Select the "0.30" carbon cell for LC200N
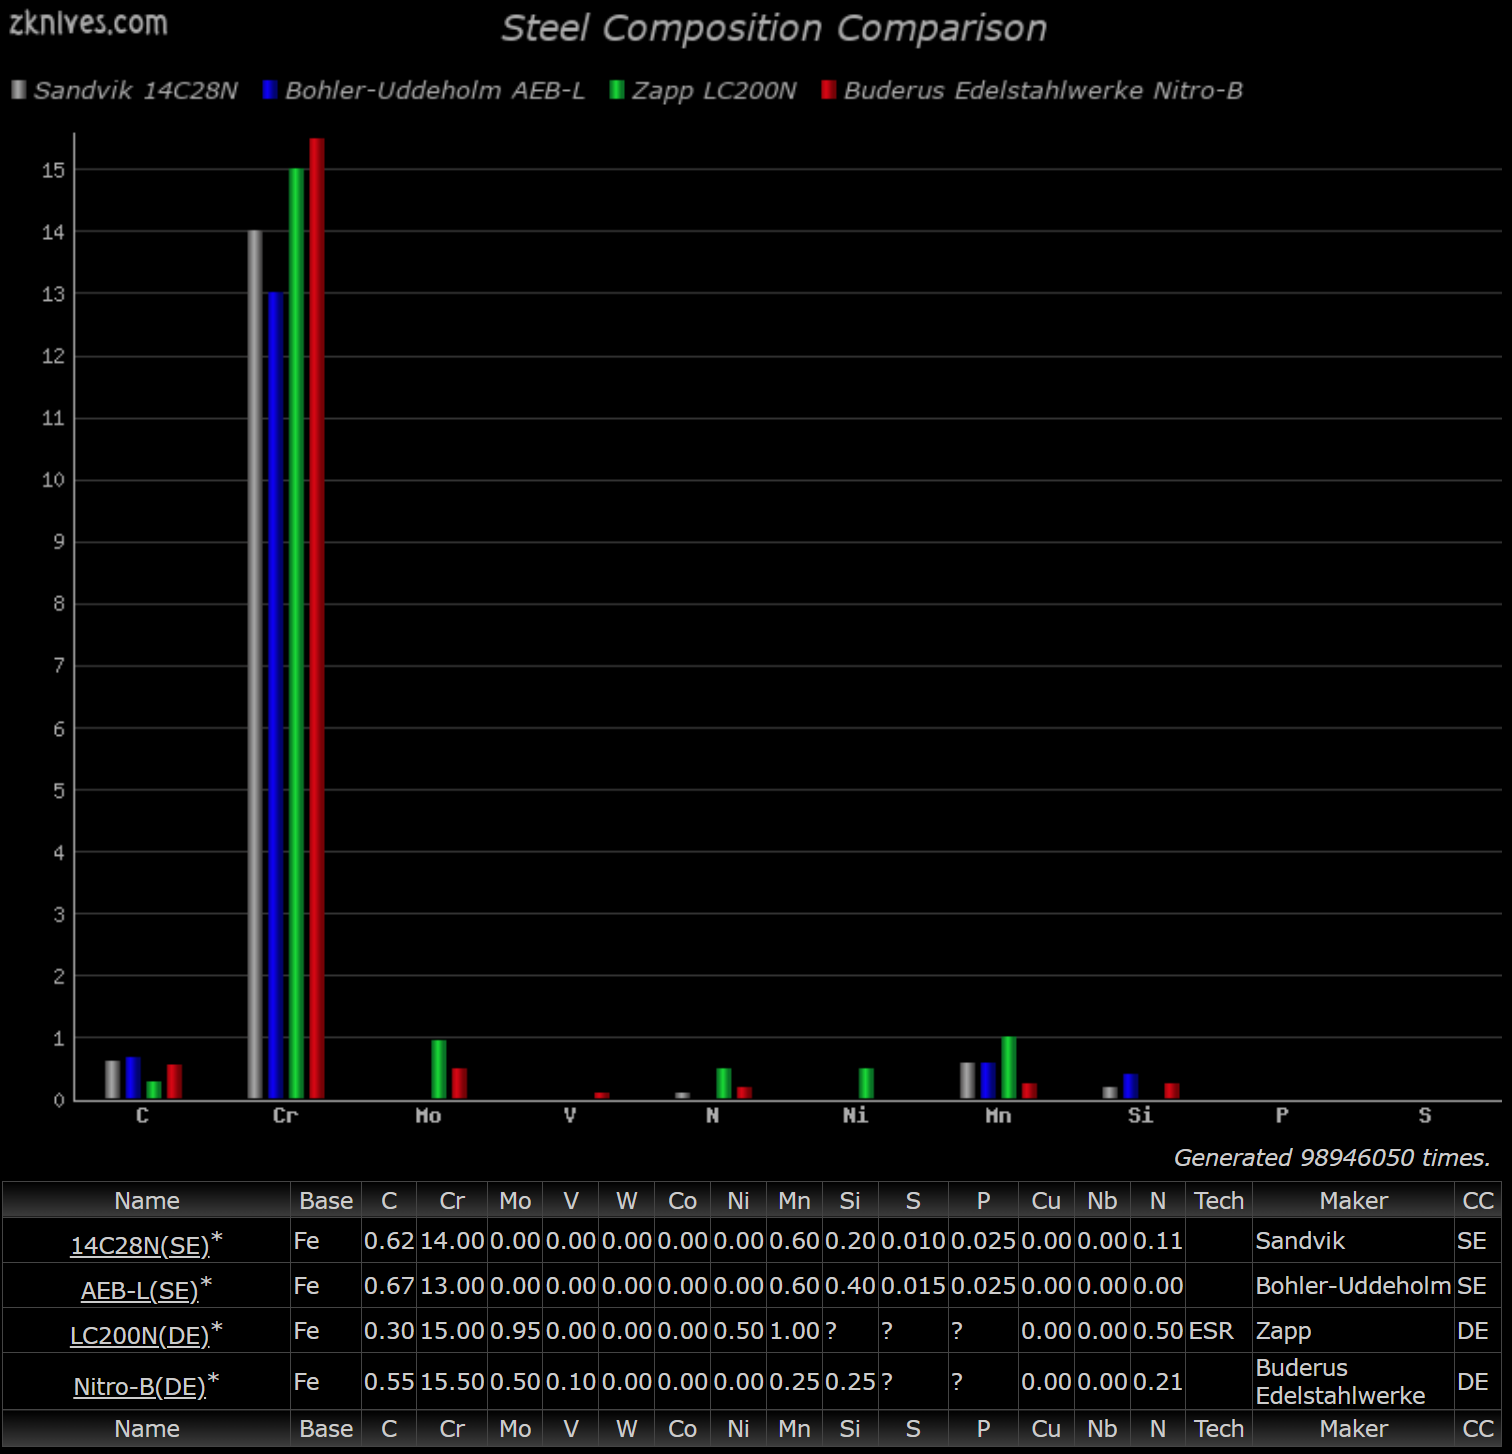1512x1454 pixels. click(x=389, y=1331)
